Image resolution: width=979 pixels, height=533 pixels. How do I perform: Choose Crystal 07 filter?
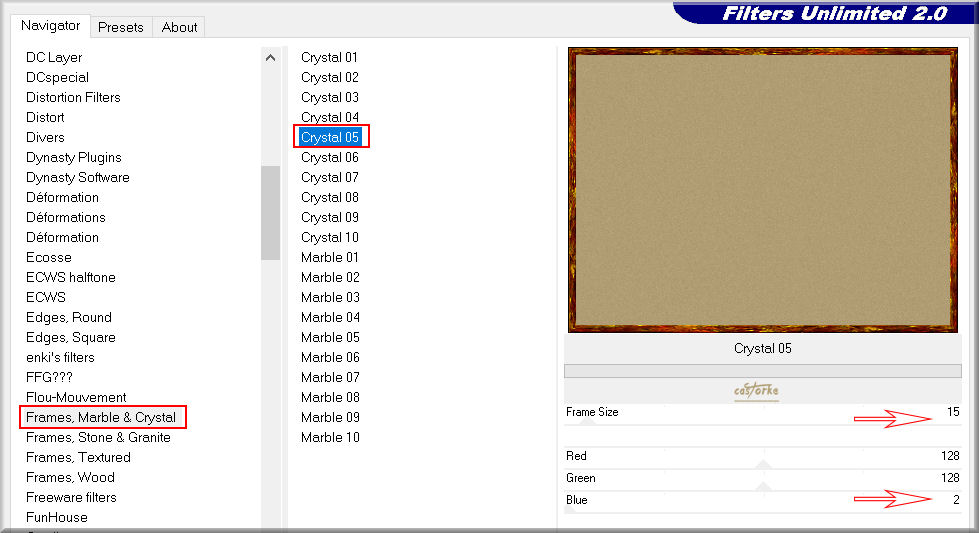(330, 177)
